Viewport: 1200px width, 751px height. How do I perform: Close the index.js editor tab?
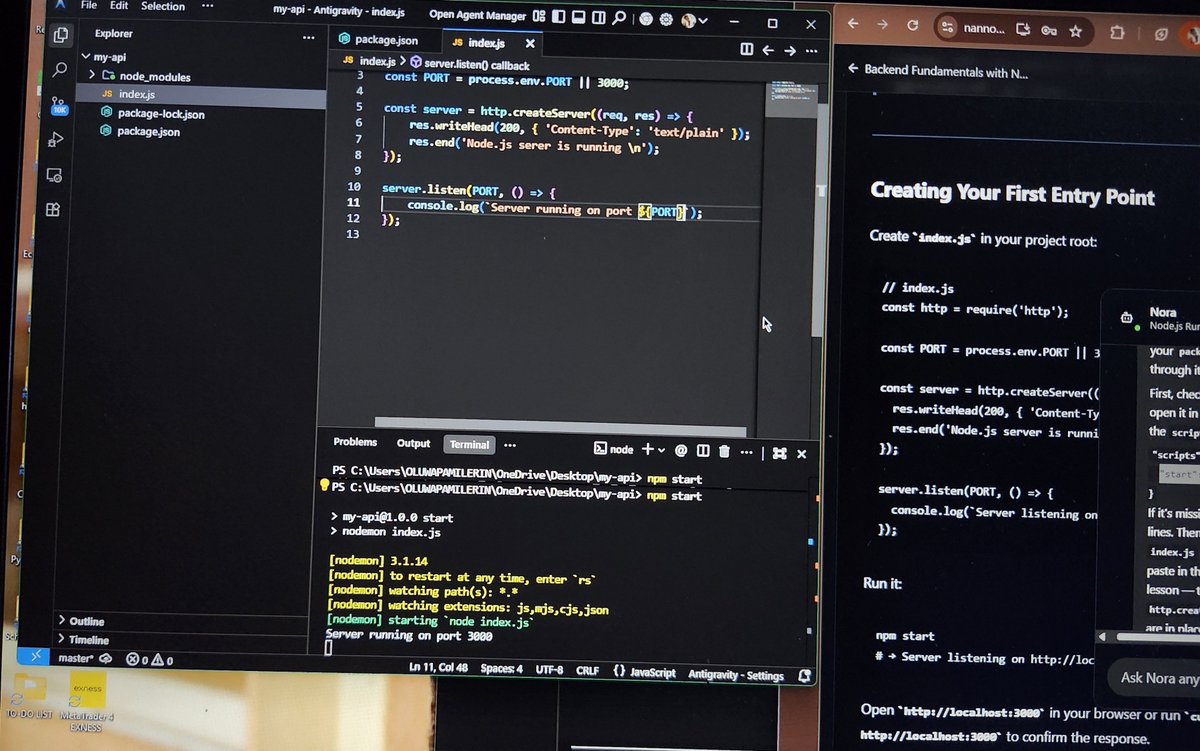pyautogui.click(x=530, y=43)
